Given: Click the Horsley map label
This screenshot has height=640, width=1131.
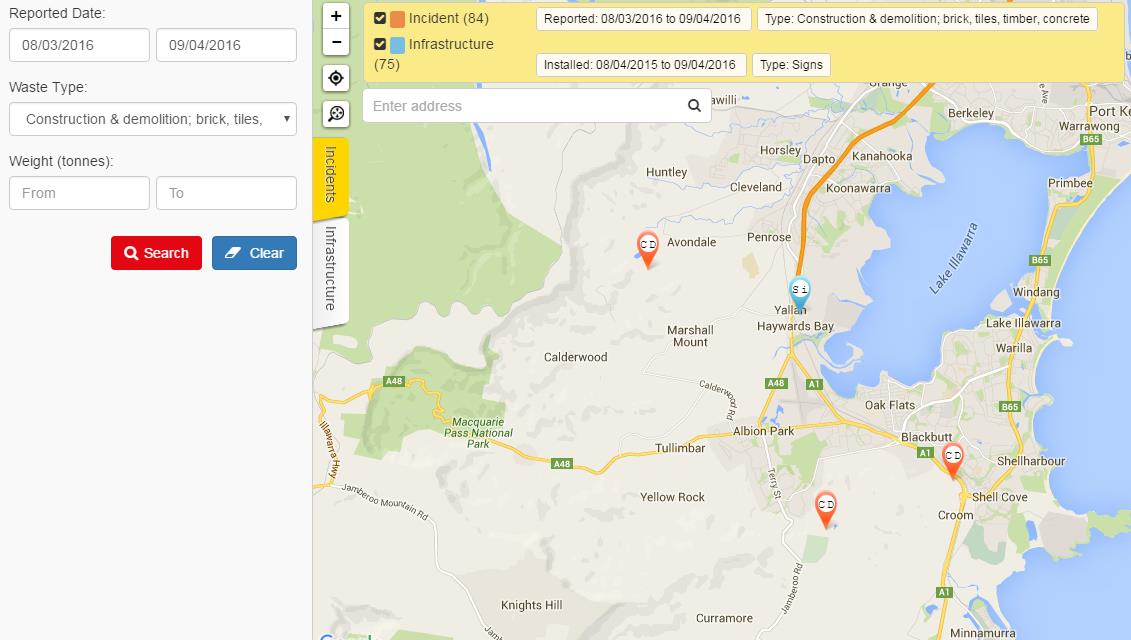Looking at the screenshot, I should [780, 151].
